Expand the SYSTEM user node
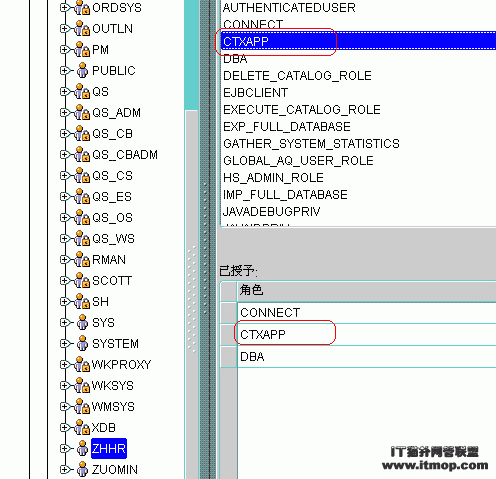The image size is (496, 479). (x=64, y=344)
